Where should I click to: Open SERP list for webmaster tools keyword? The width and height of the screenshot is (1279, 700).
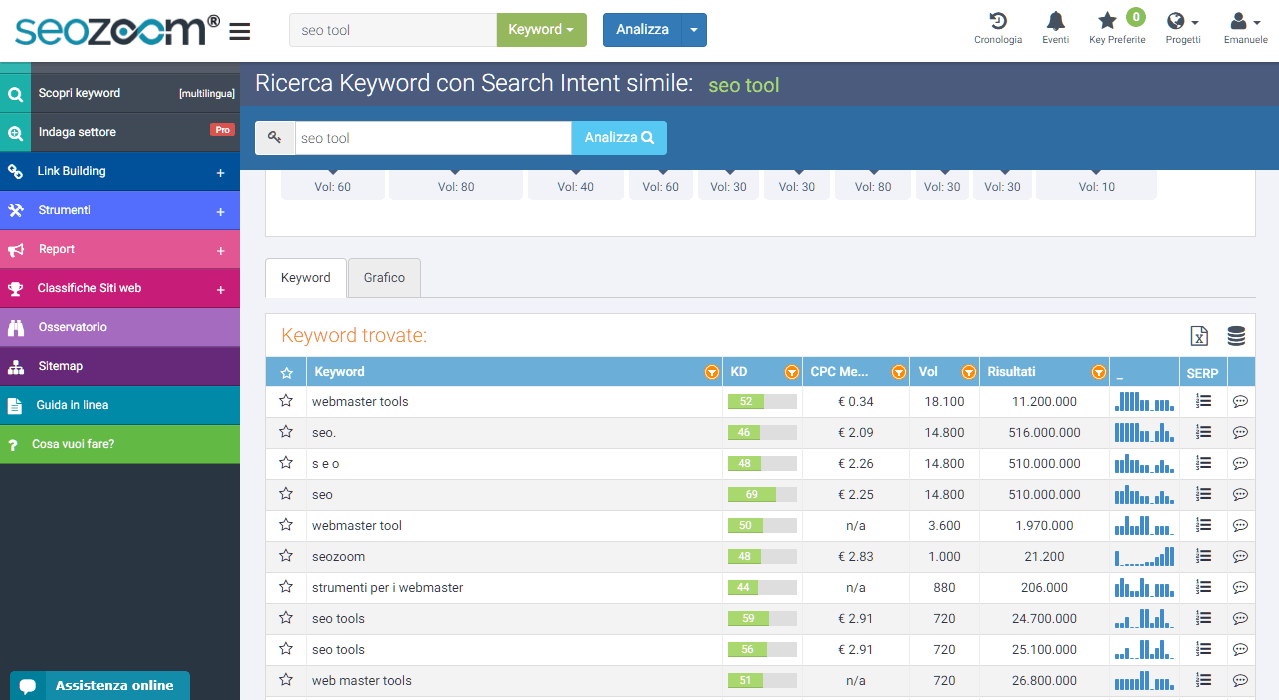tap(1202, 401)
